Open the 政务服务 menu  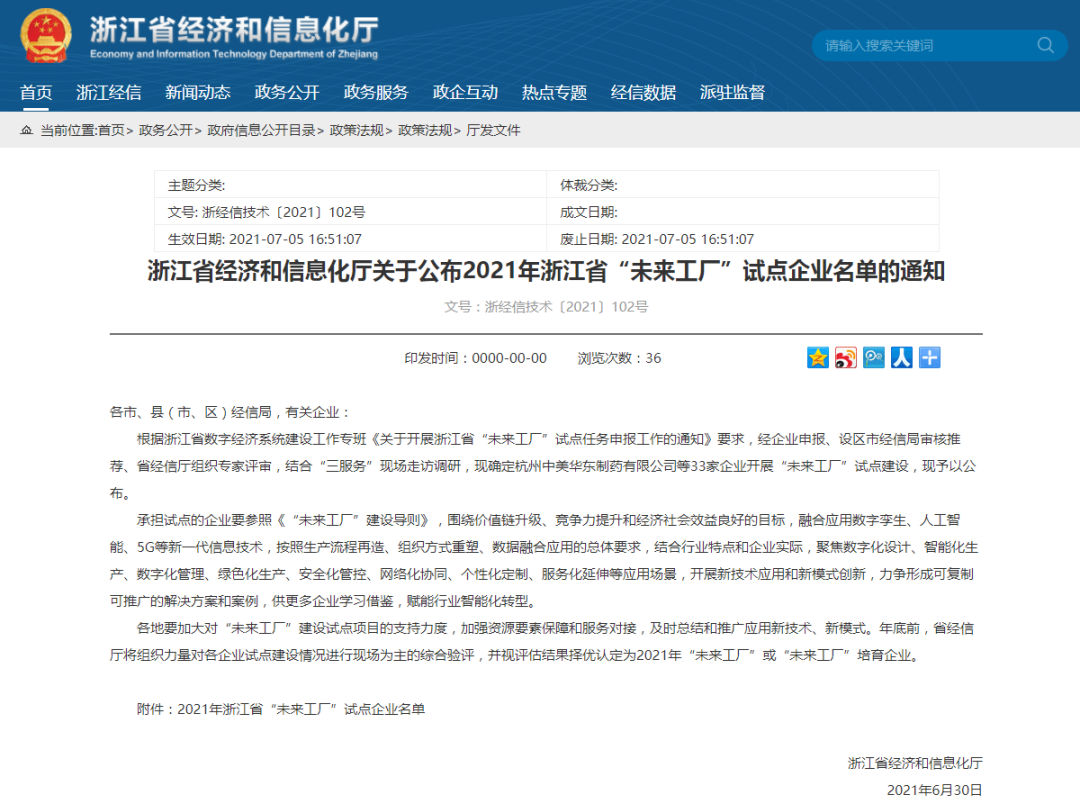pos(376,92)
